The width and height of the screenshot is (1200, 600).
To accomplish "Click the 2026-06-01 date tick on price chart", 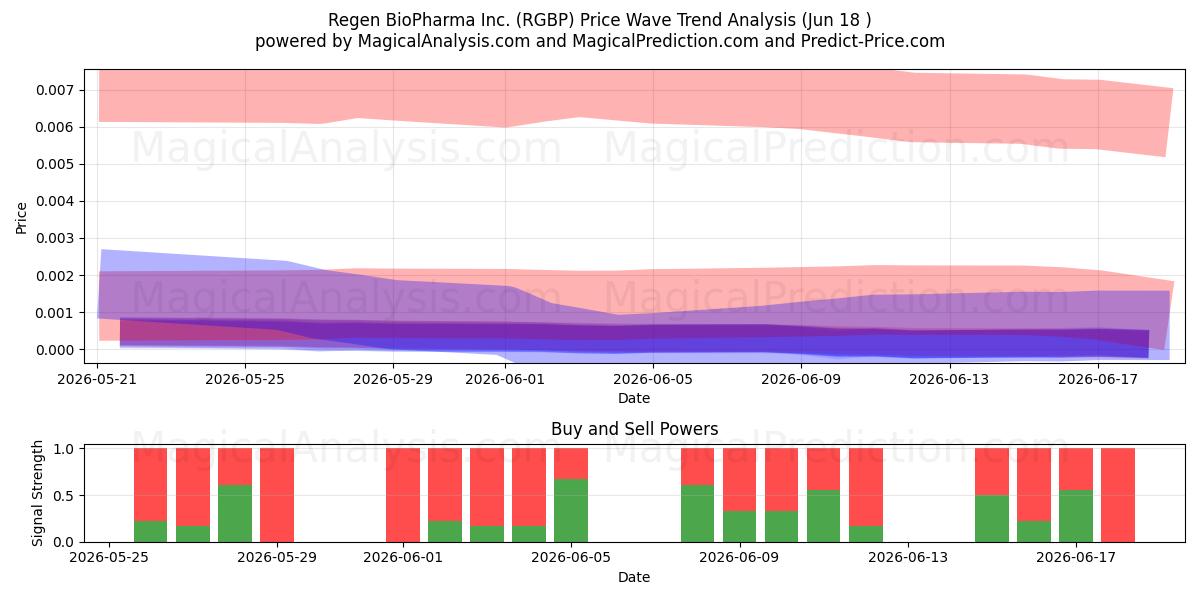I will 505,379.
